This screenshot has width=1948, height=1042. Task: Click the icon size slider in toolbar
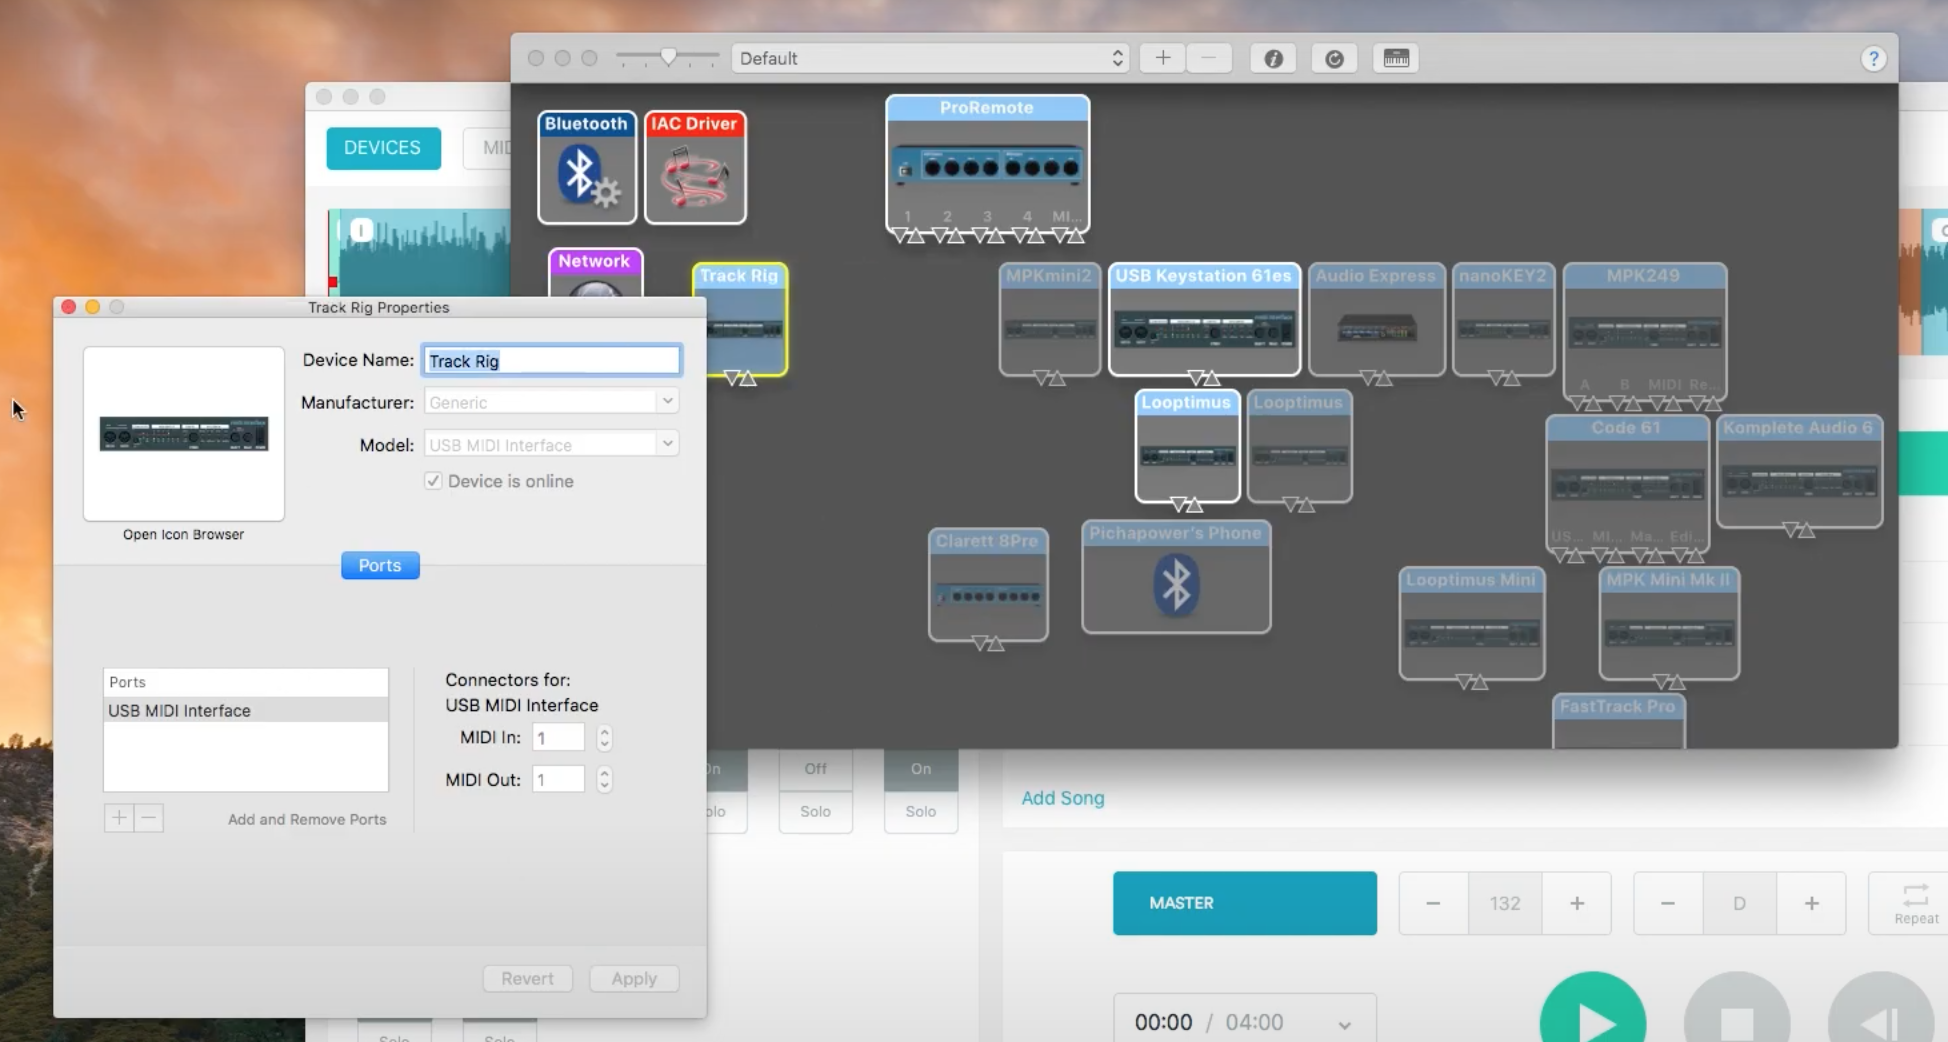[x=667, y=58]
